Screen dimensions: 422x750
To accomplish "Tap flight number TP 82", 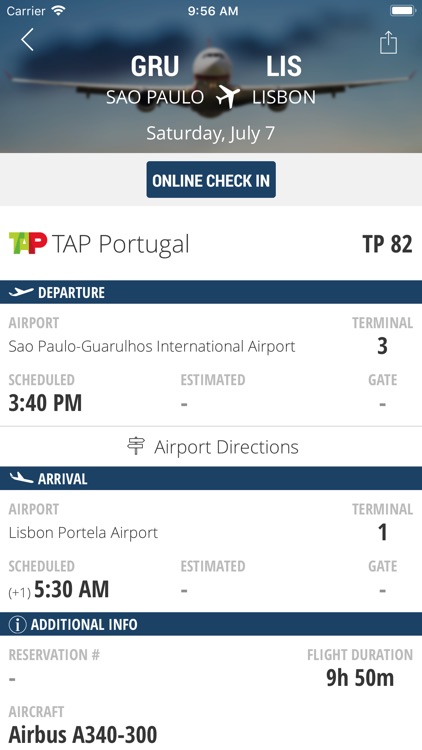I will tap(387, 244).
